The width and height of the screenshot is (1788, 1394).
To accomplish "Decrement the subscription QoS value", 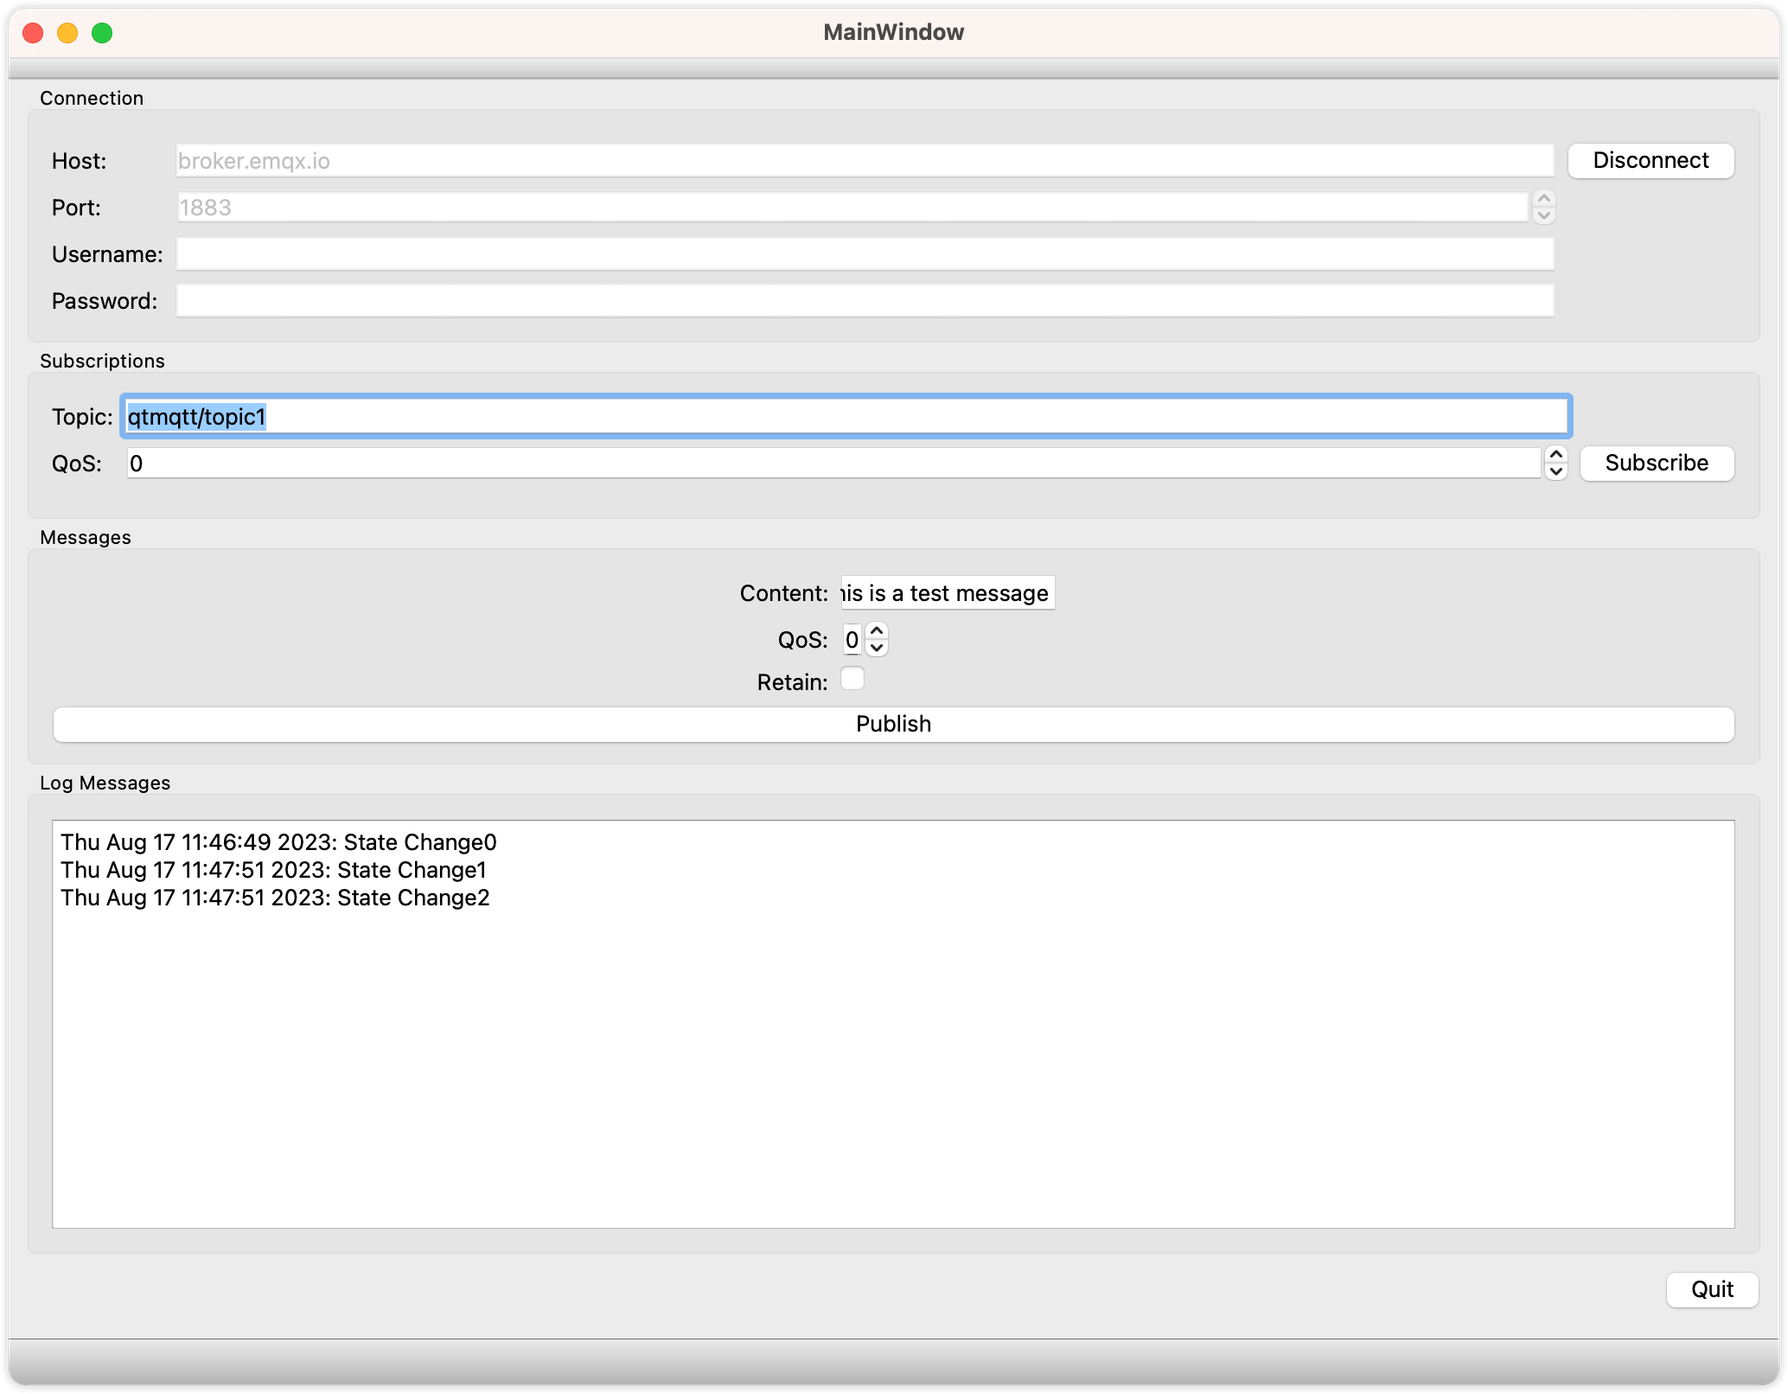I will click(x=1556, y=471).
